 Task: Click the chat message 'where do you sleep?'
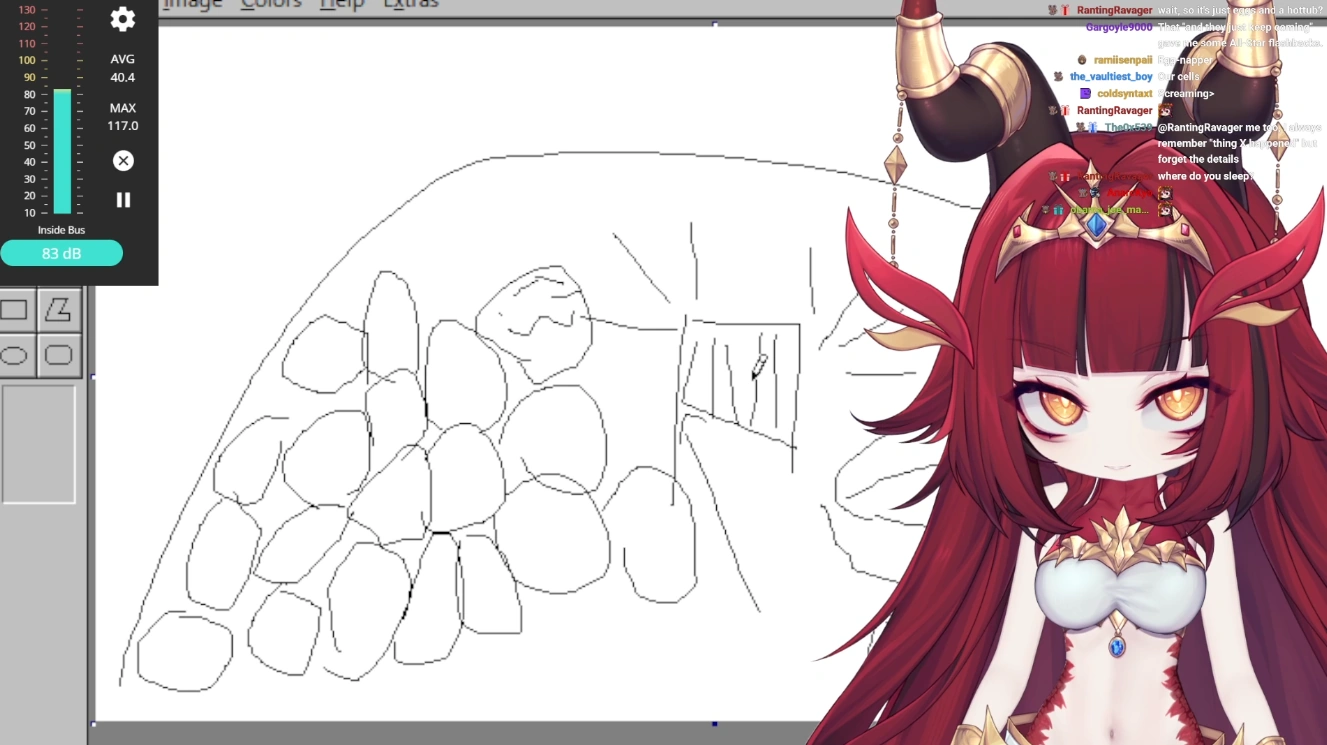click(x=1205, y=176)
